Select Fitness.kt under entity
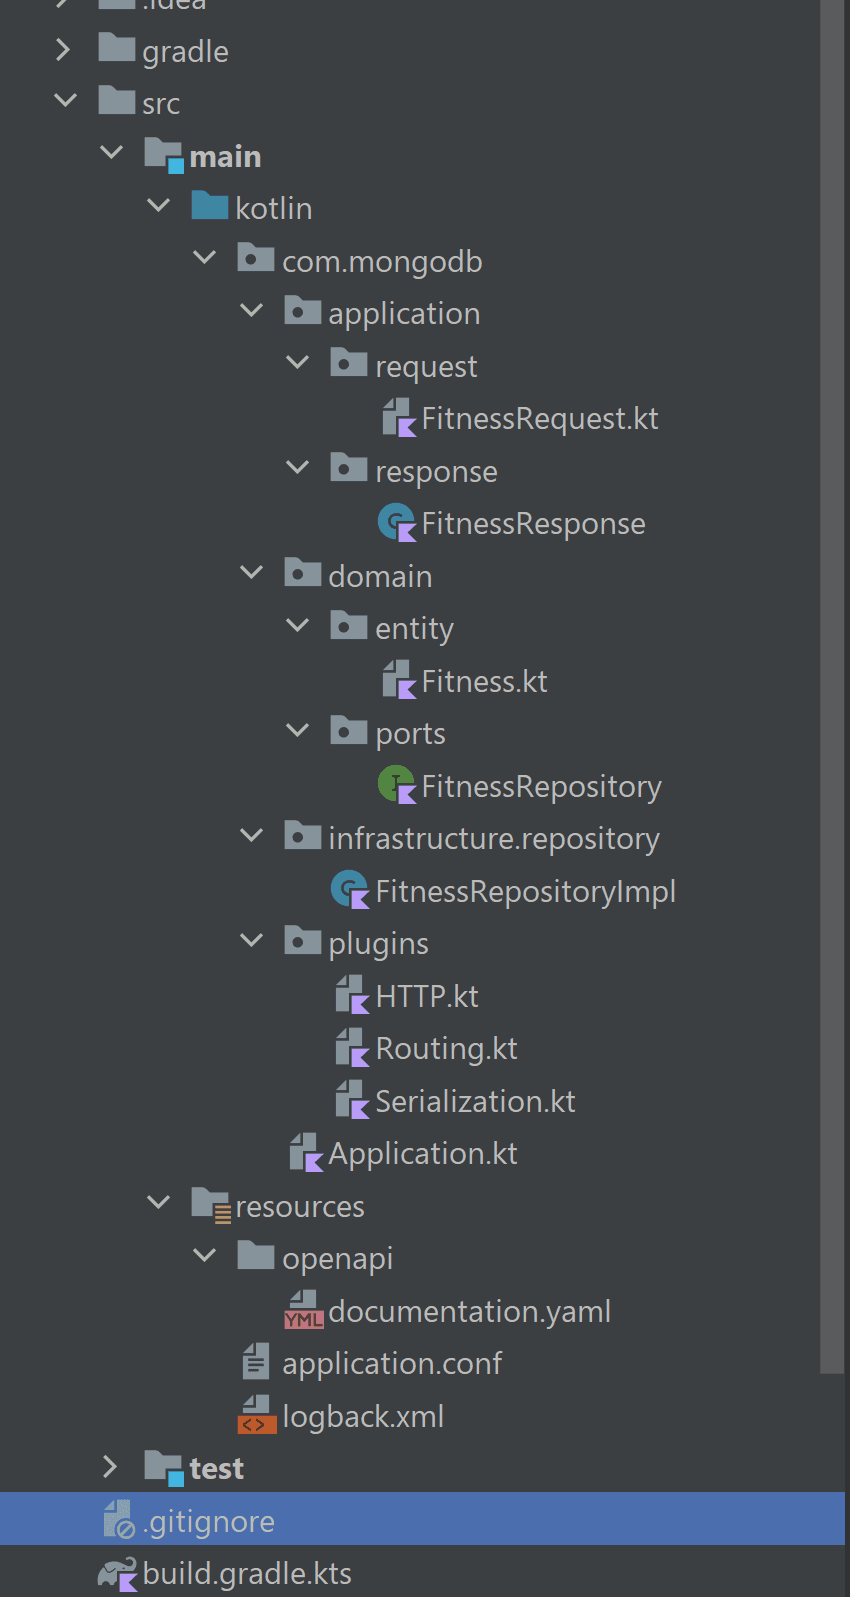Image resolution: width=850 pixels, height=1597 pixels. 484,681
